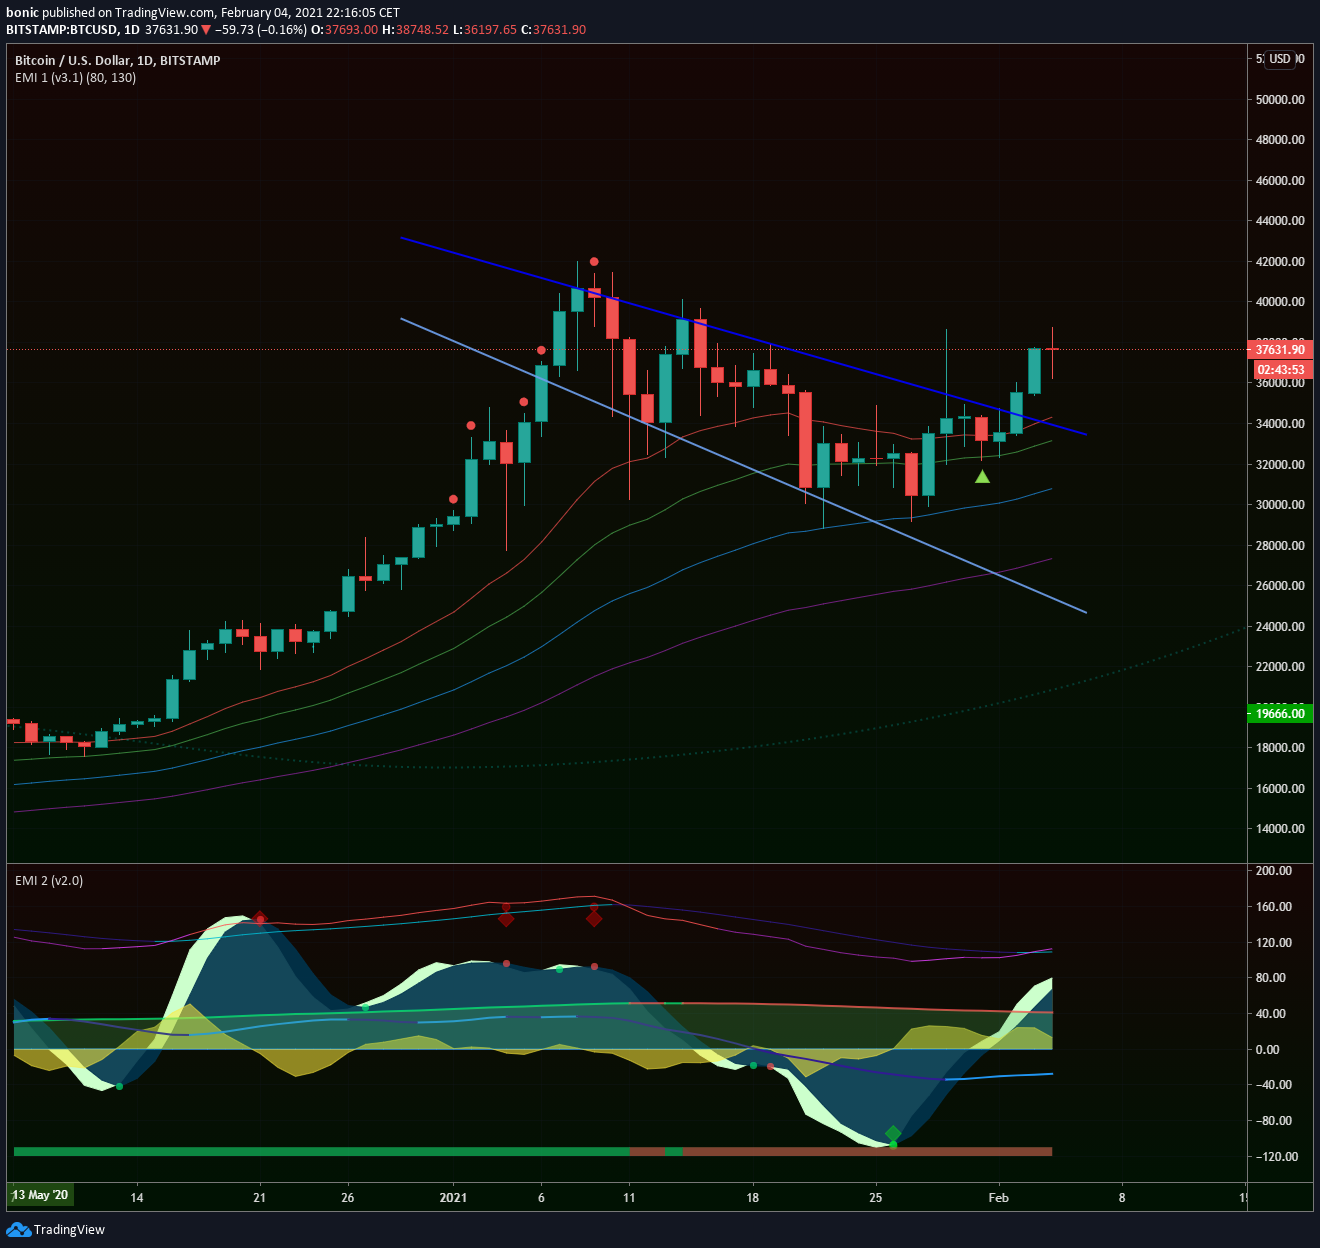1320x1248 pixels.
Task: Click the 160.00 label on the EMI 2 scale
Action: 1274,907
